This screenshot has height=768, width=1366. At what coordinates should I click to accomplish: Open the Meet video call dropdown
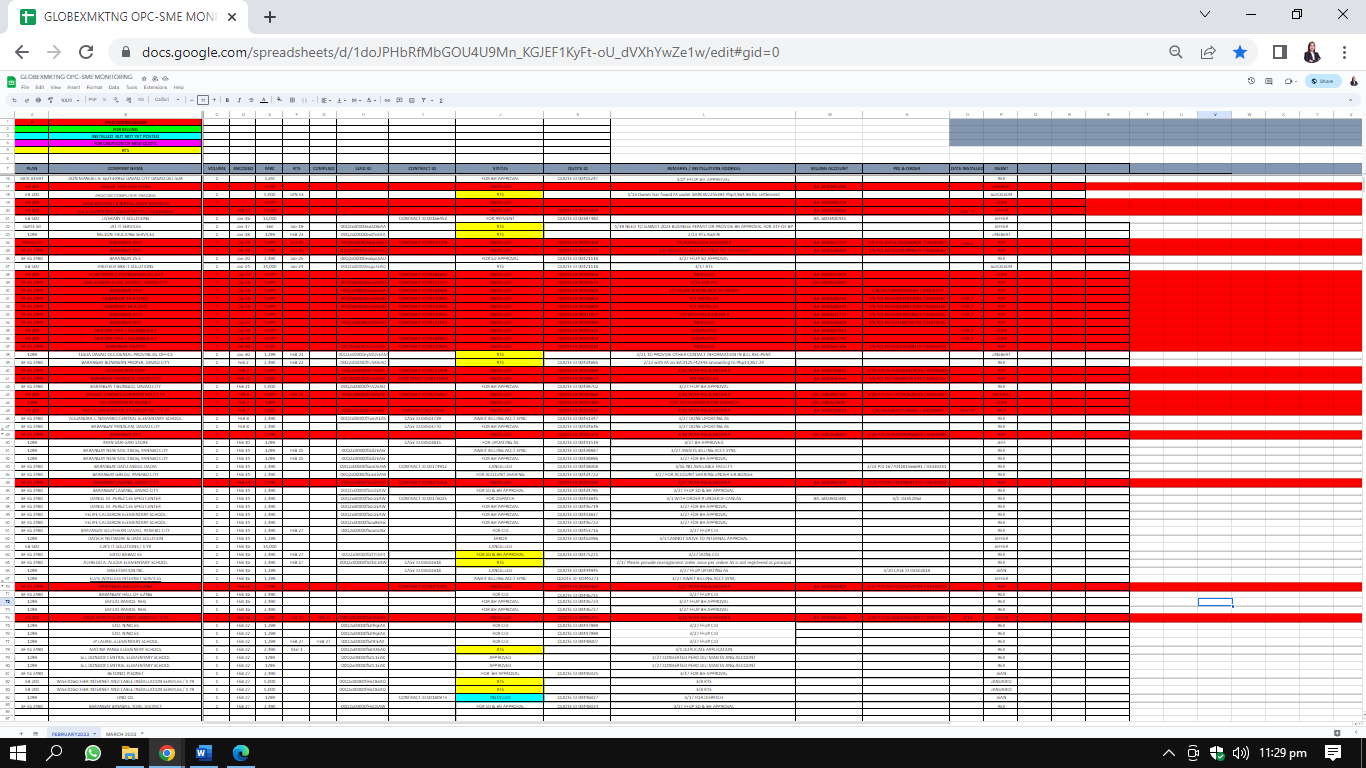[1290, 81]
